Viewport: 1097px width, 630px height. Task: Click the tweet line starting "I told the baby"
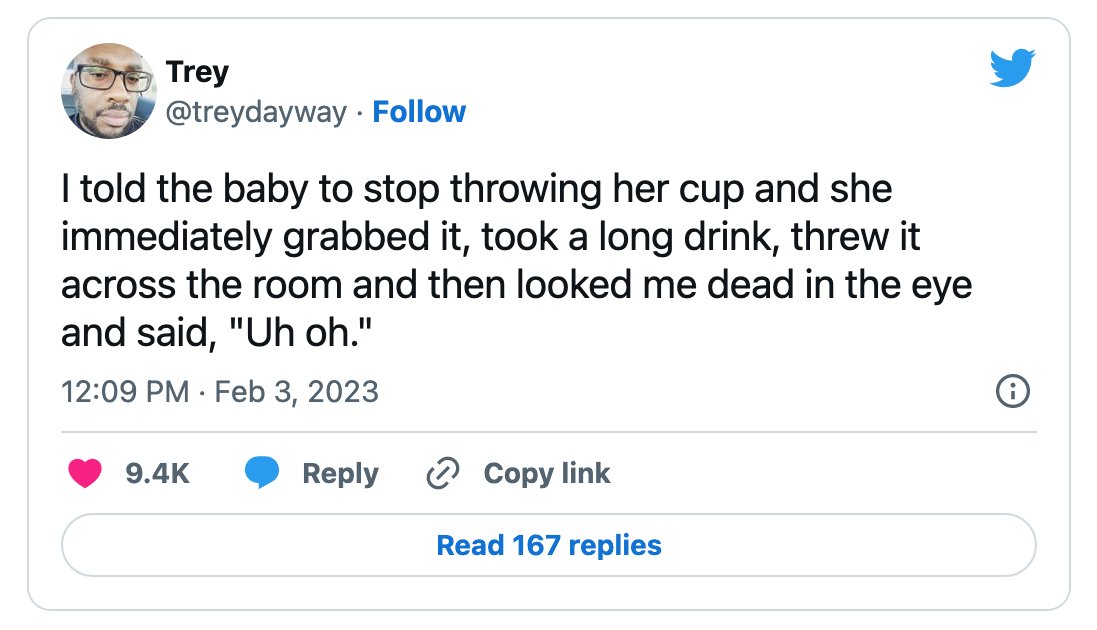tap(477, 189)
